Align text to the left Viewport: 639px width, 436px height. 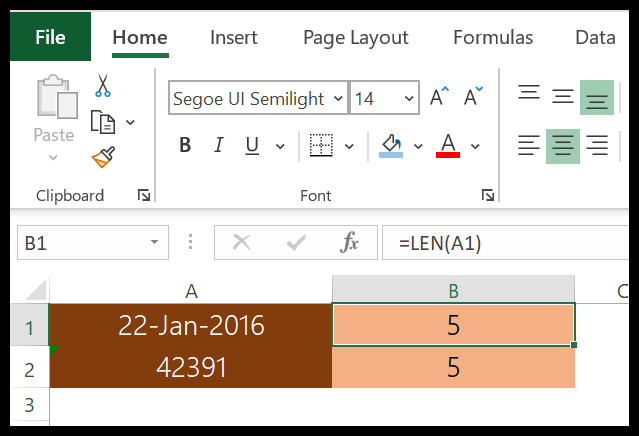(529, 145)
